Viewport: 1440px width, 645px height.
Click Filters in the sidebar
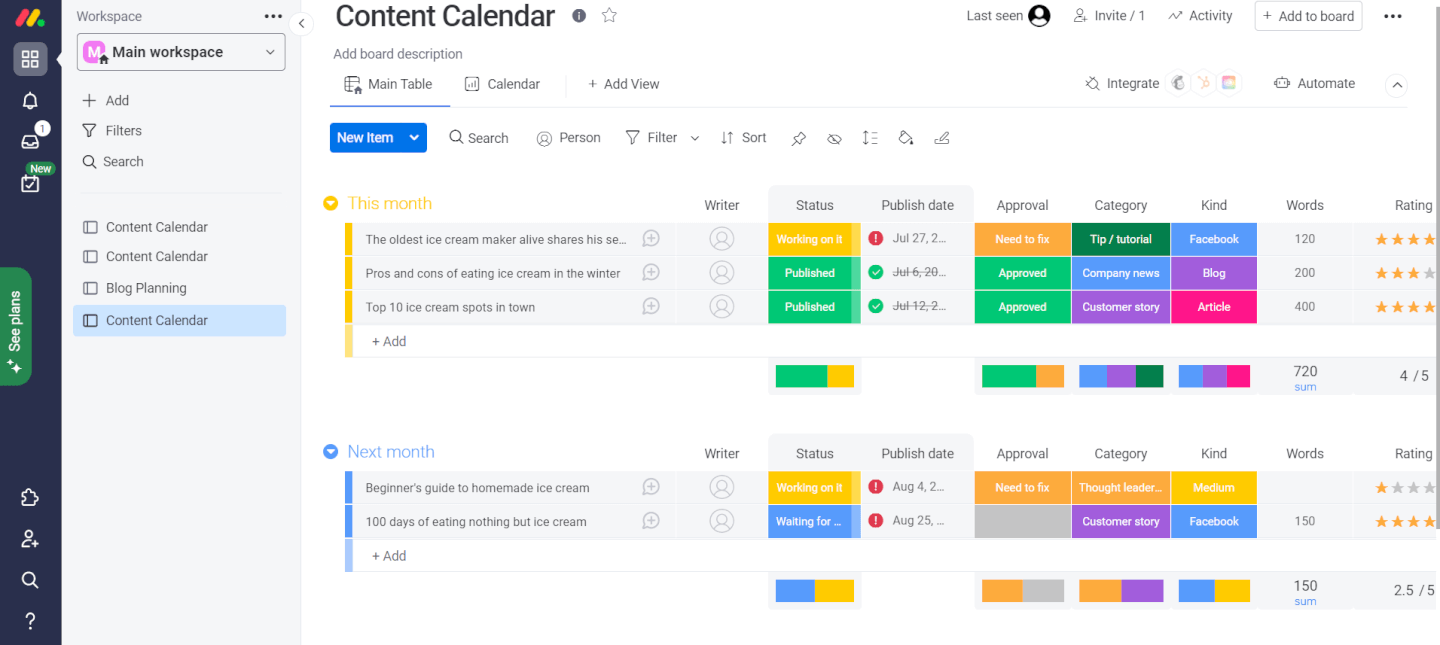point(112,130)
